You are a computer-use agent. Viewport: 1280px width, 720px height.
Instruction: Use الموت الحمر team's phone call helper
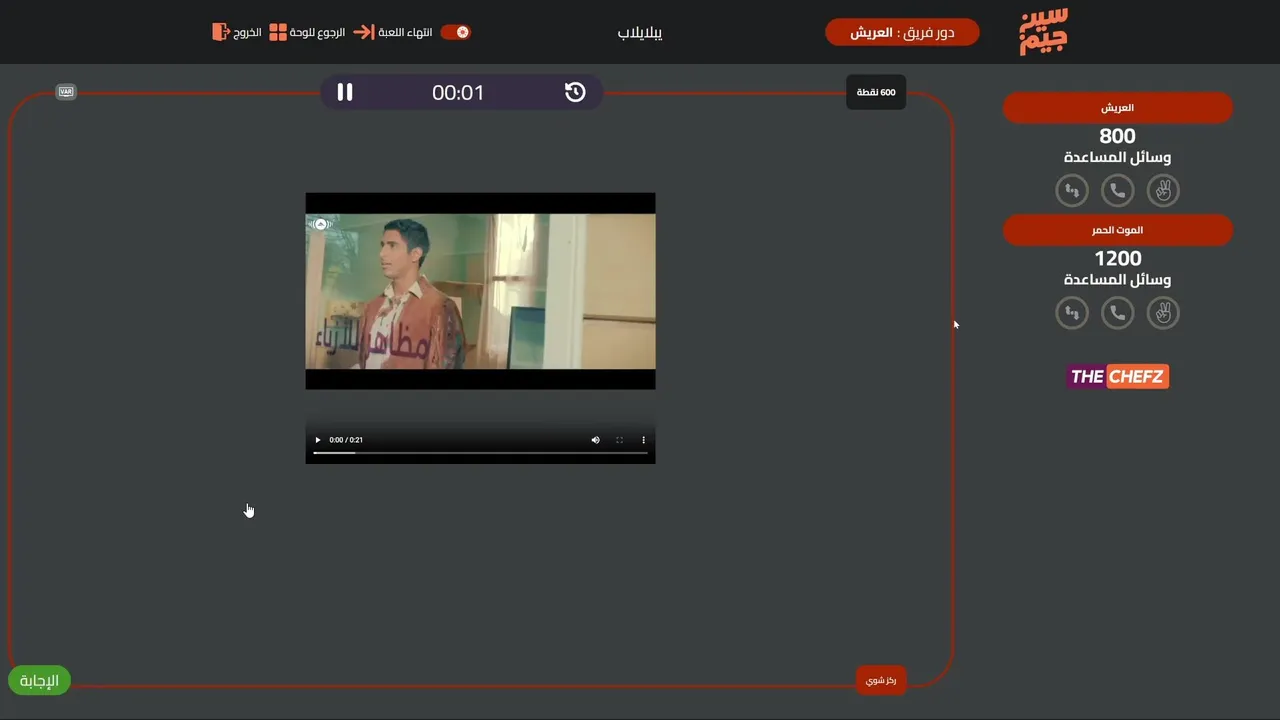pyautogui.click(x=1118, y=313)
